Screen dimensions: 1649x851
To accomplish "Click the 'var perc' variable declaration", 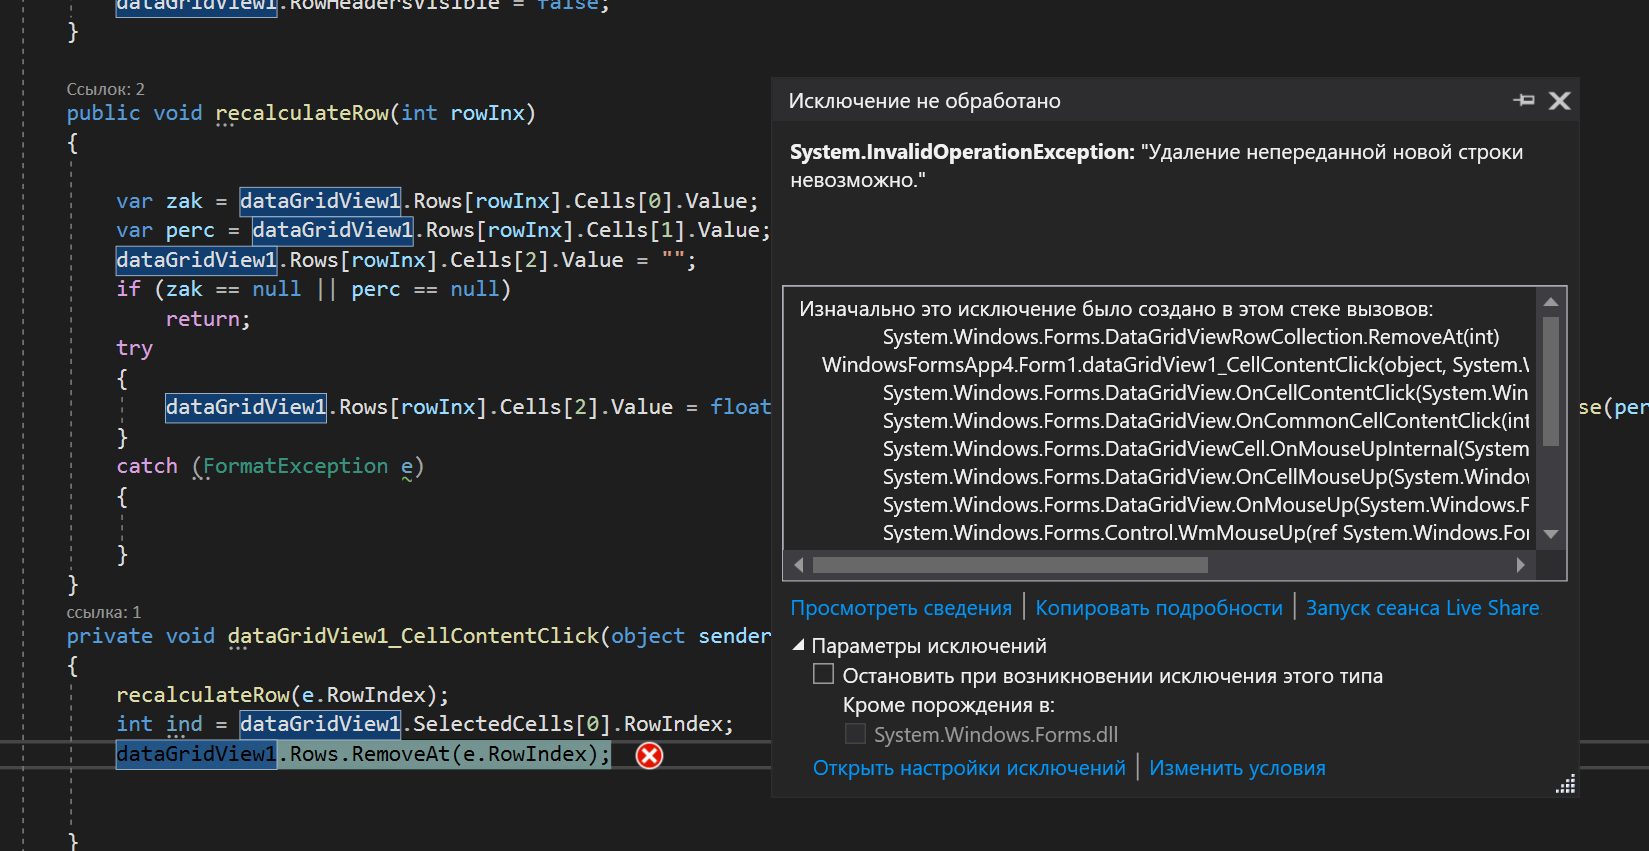I will coord(165,230).
